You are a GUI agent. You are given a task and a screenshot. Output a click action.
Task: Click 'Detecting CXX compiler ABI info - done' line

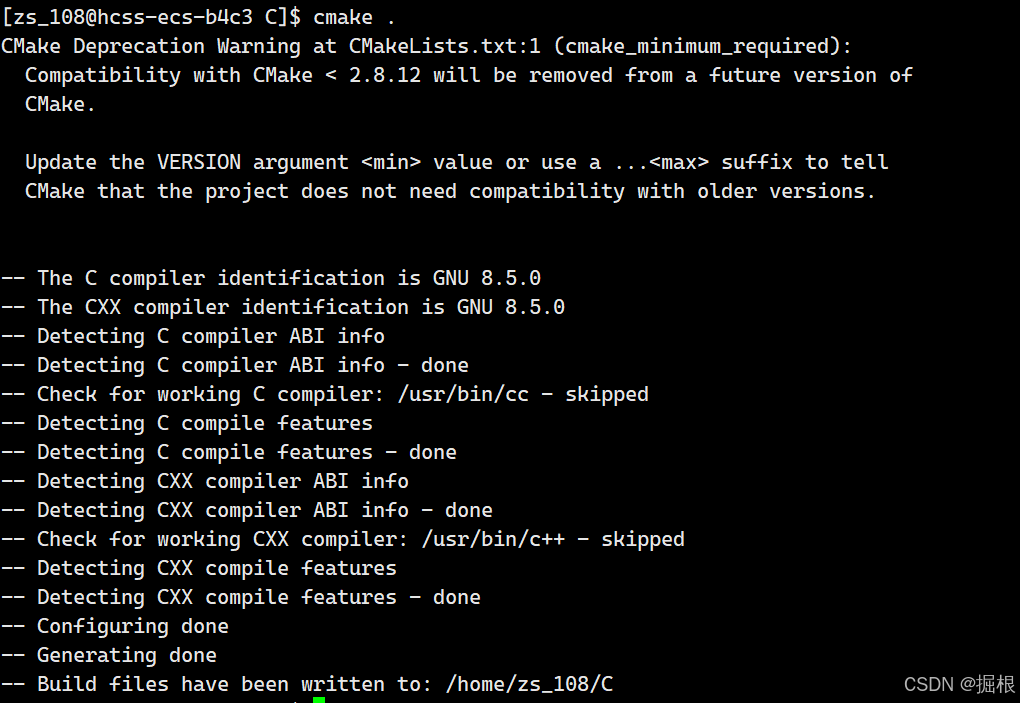click(247, 510)
